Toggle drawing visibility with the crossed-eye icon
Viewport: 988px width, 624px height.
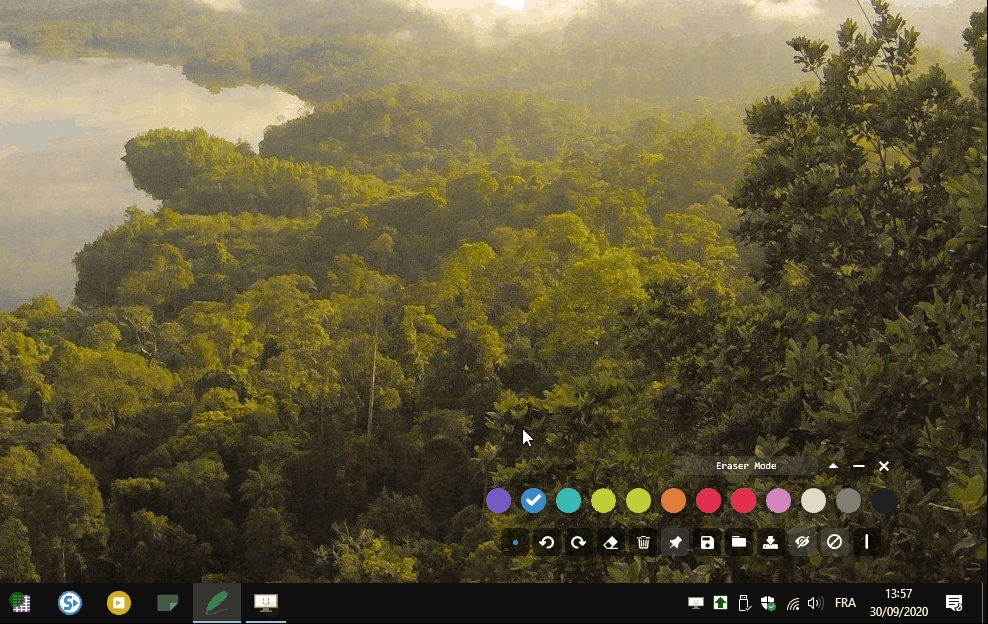pyautogui.click(x=802, y=542)
